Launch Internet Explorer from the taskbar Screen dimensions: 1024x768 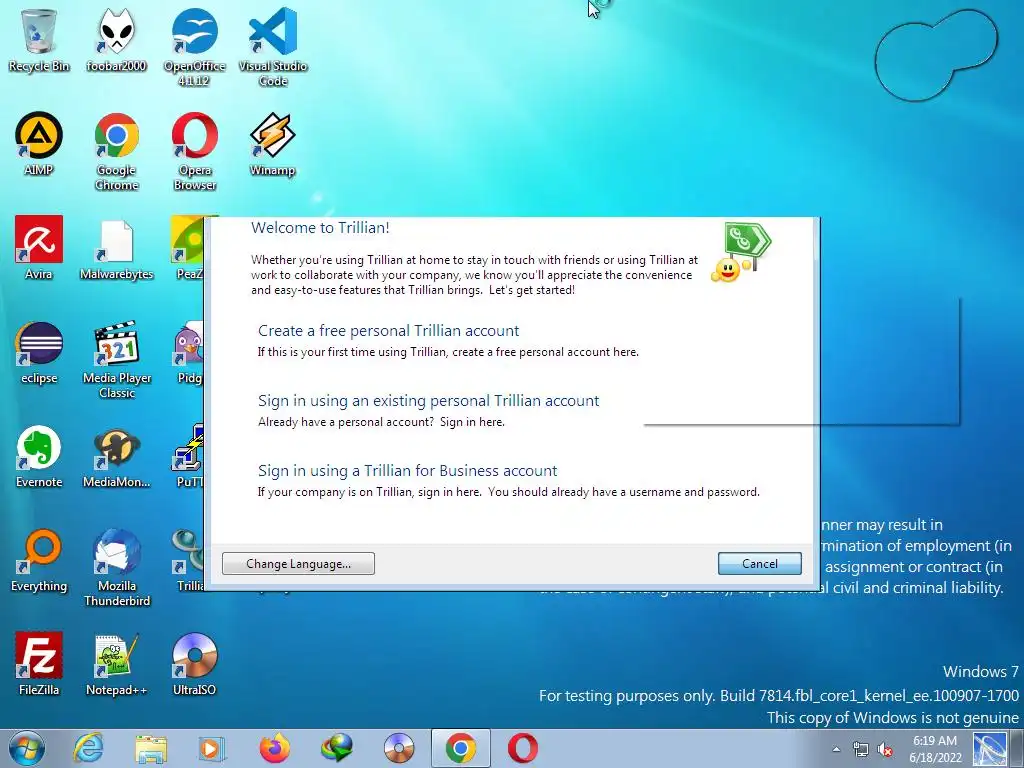88,748
